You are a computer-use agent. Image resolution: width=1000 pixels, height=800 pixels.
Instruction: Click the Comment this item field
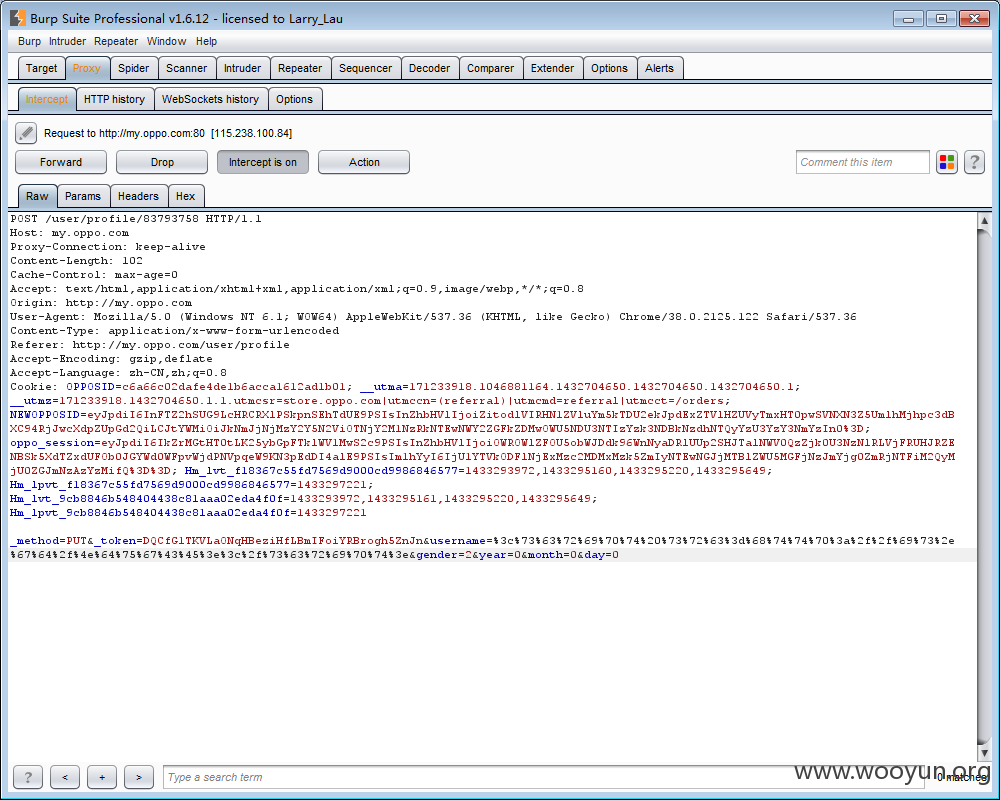click(863, 162)
